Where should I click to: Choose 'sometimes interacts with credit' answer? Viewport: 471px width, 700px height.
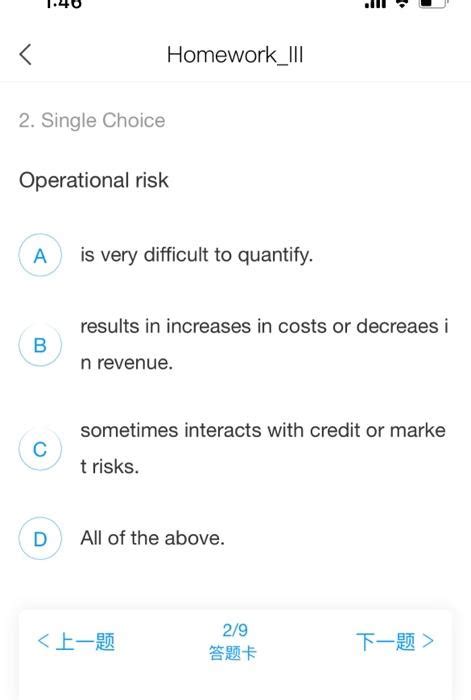[x=263, y=449]
